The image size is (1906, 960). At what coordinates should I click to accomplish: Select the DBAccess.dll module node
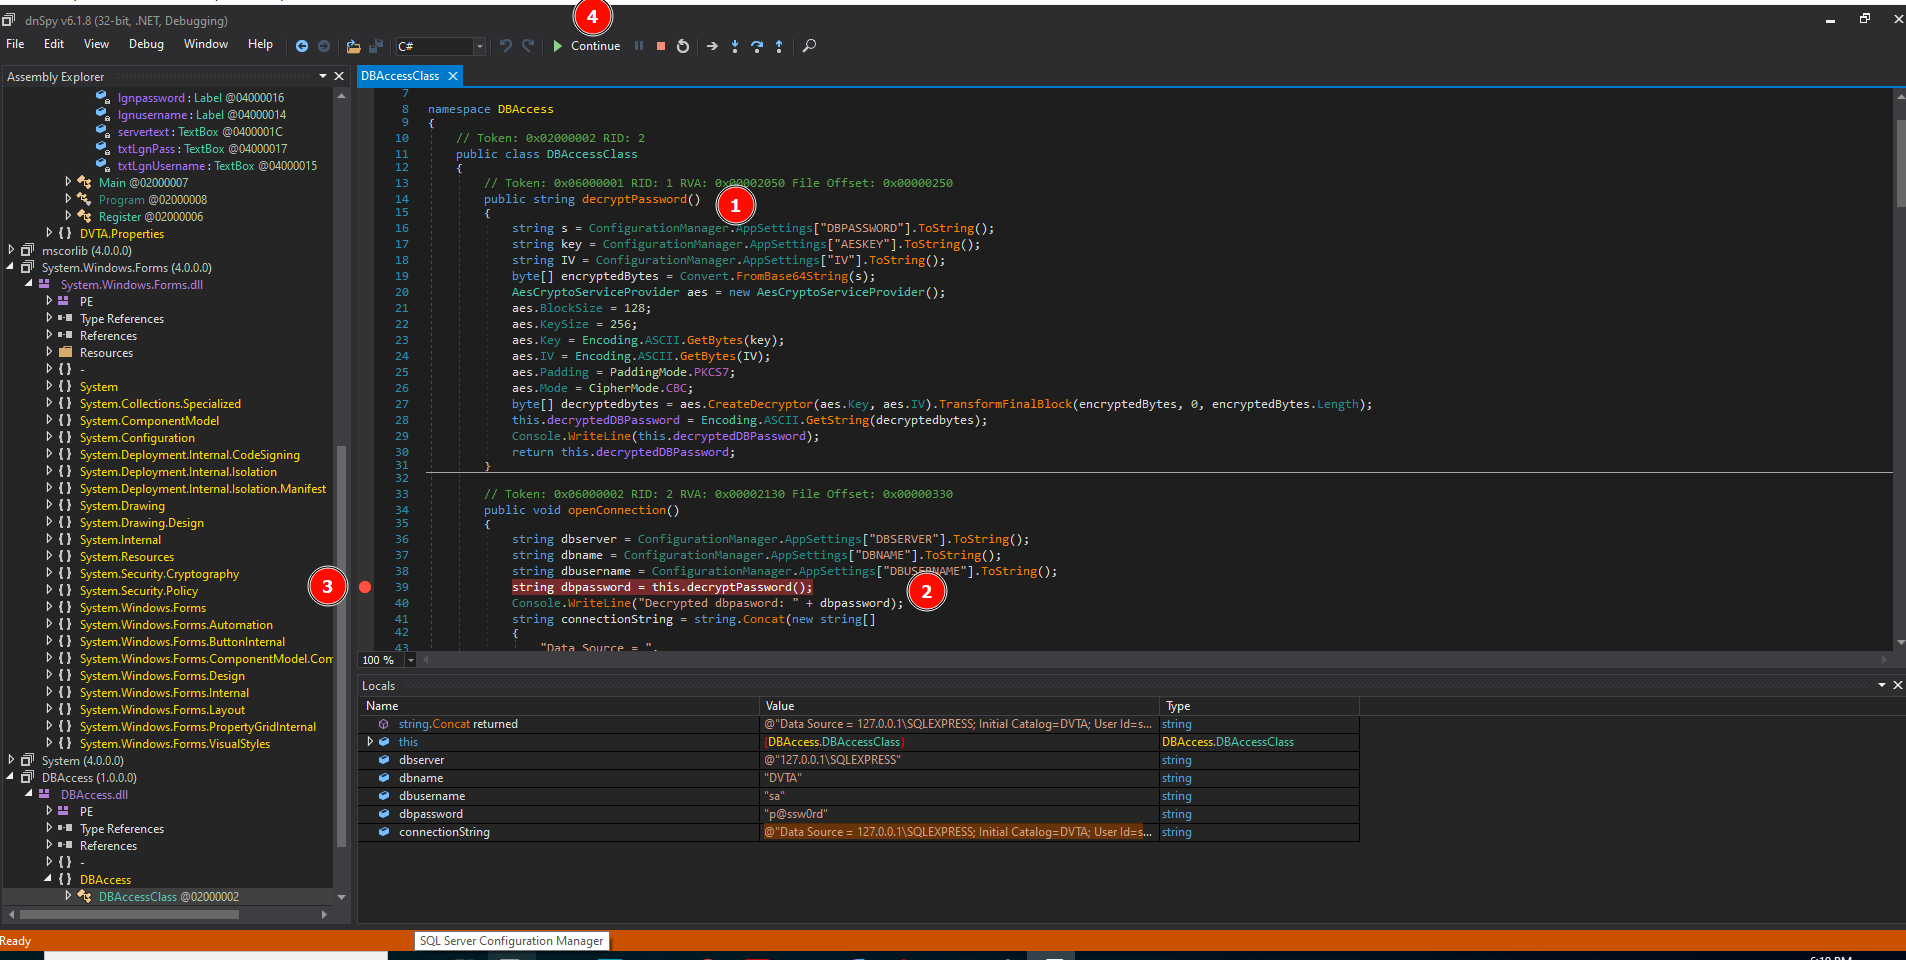point(94,795)
